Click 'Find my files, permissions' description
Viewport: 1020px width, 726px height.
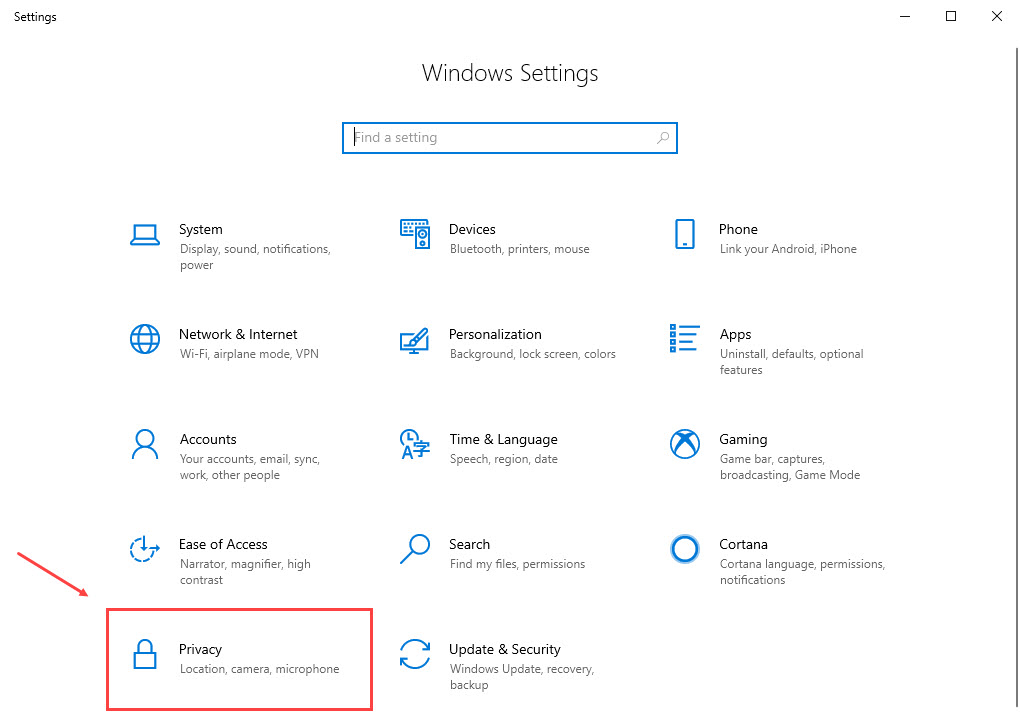pos(517,564)
